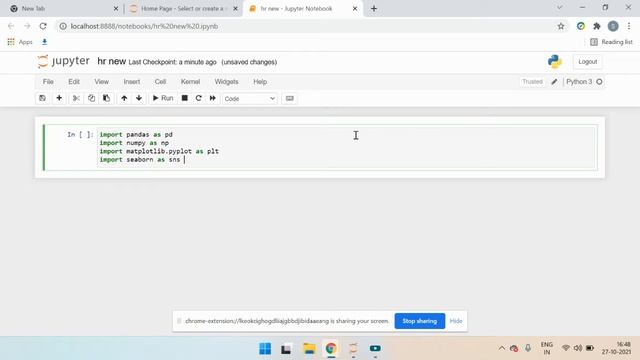This screenshot has height=360, width=640.
Task: Open the File menu
Action: [x=48, y=82]
